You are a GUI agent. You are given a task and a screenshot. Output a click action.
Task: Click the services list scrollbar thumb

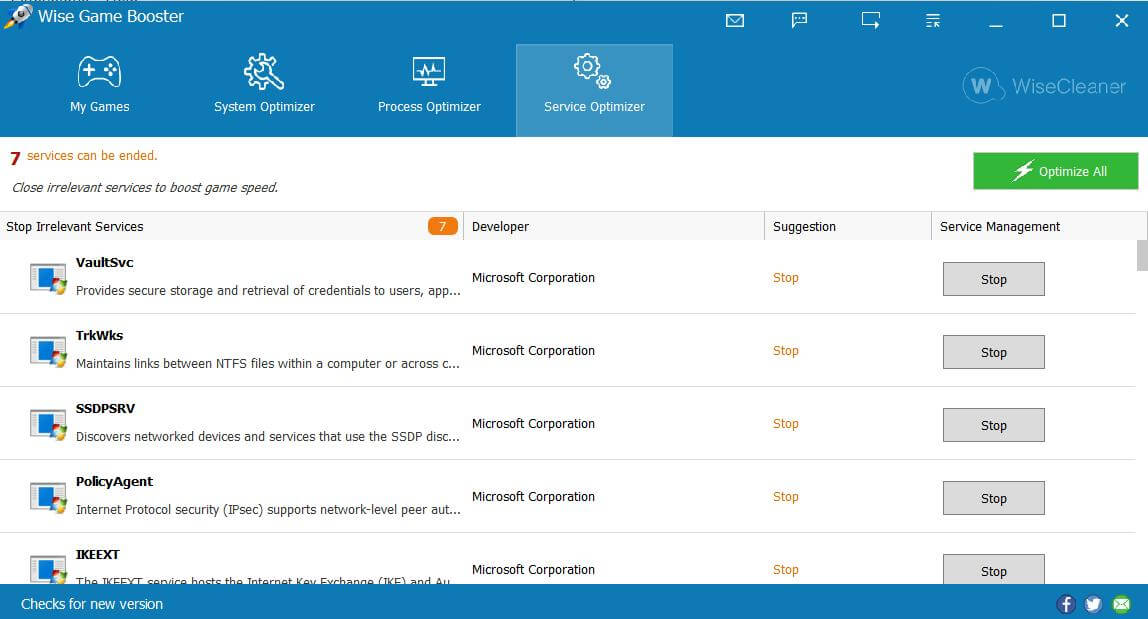coord(1141,256)
